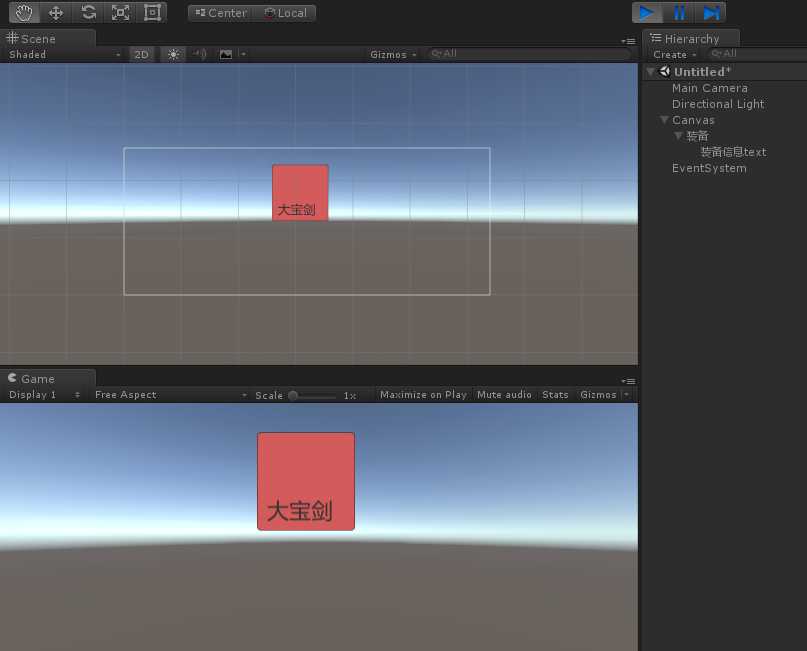Toggle Mute audio in Game view
The image size is (807, 651).
pos(504,395)
